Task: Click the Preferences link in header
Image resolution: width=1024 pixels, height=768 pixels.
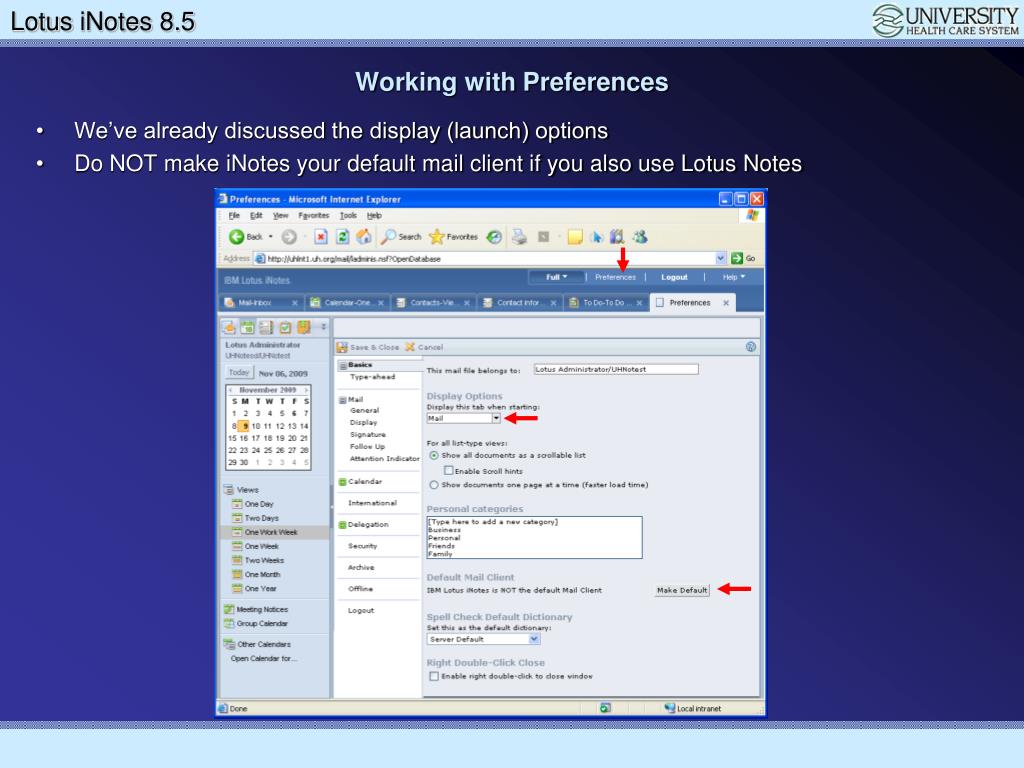Action: 615,277
